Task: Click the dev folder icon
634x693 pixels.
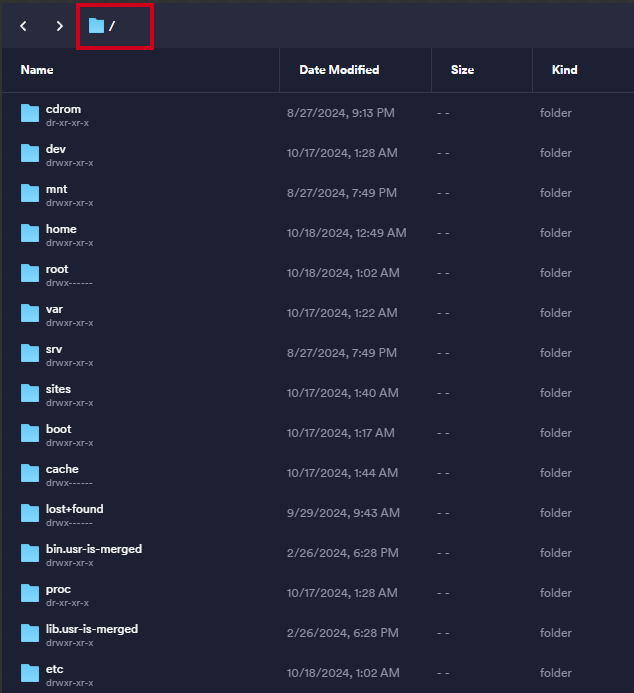Action: (x=30, y=153)
